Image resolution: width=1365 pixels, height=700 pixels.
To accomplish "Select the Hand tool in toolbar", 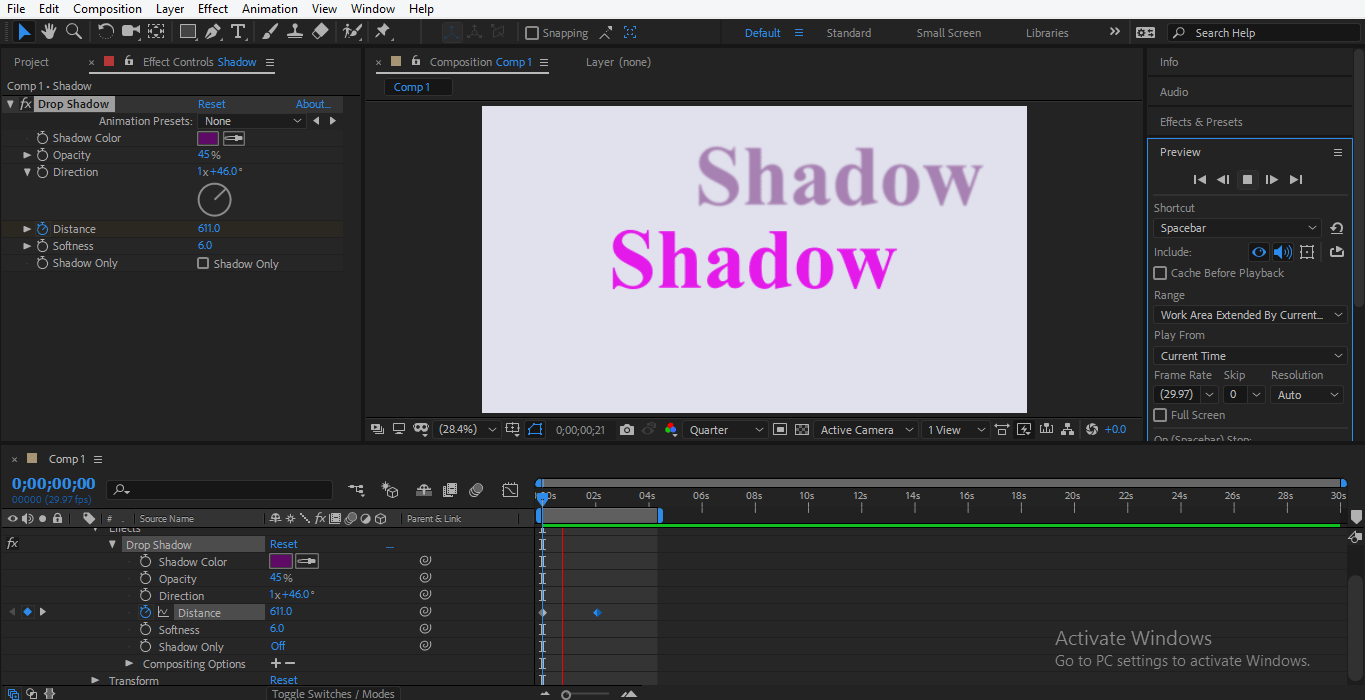I will click(48, 32).
